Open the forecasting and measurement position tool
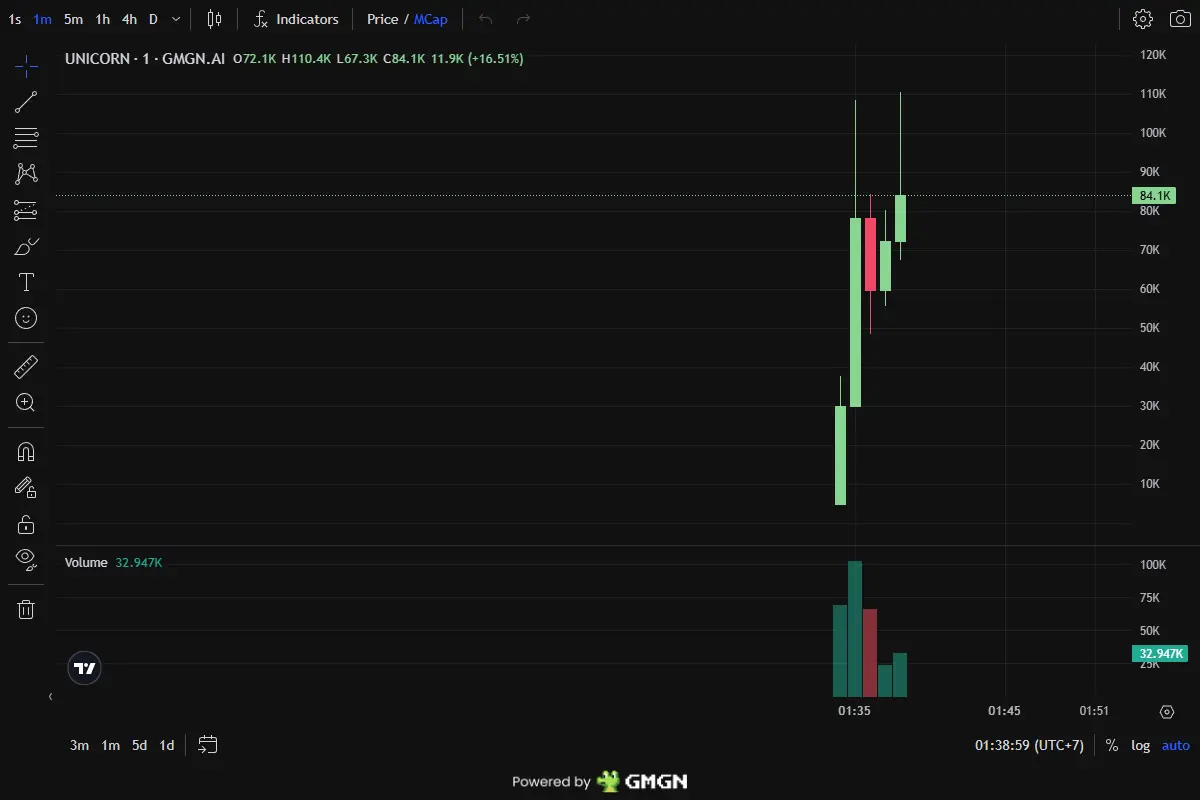 (26, 210)
